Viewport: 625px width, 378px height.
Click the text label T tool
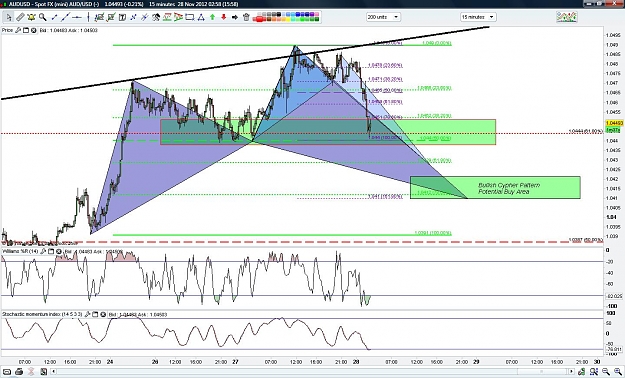click(122, 17)
